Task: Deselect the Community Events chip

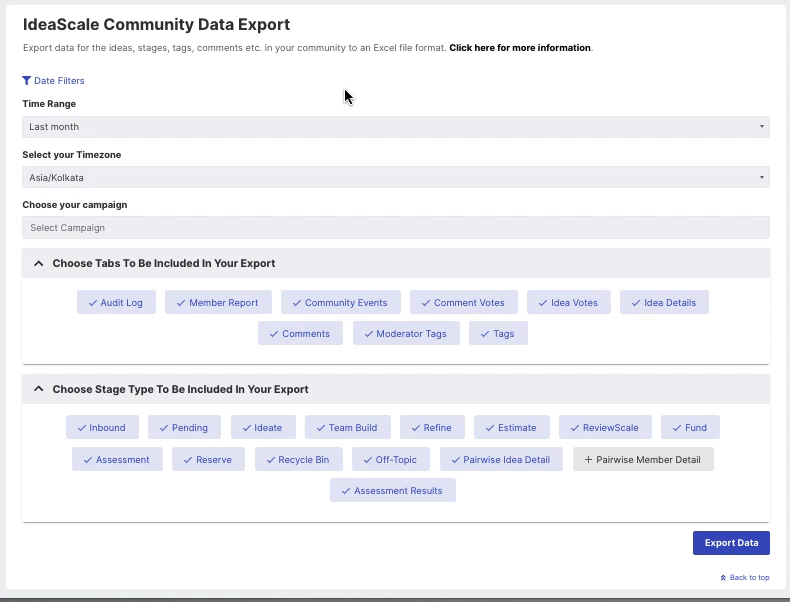Action: click(x=341, y=302)
